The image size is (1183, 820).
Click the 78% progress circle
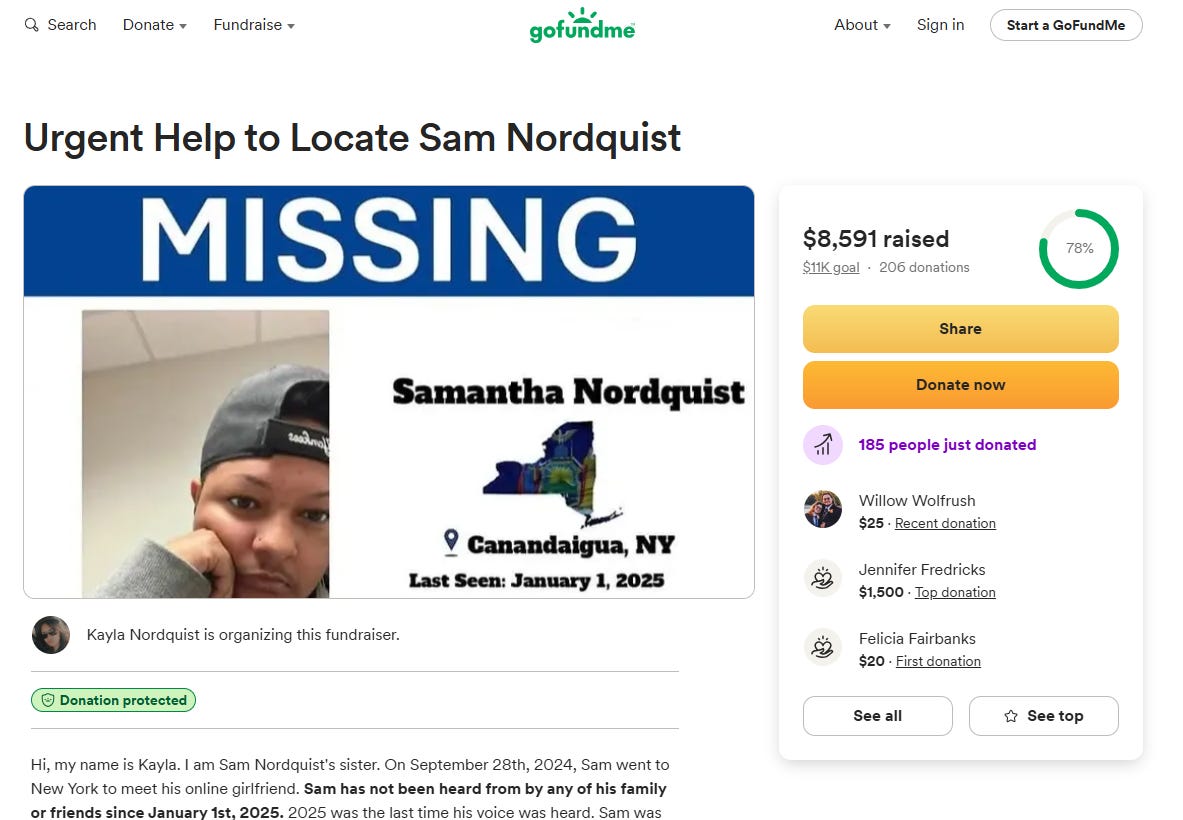pyautogui.click(x=1079, y=248)
